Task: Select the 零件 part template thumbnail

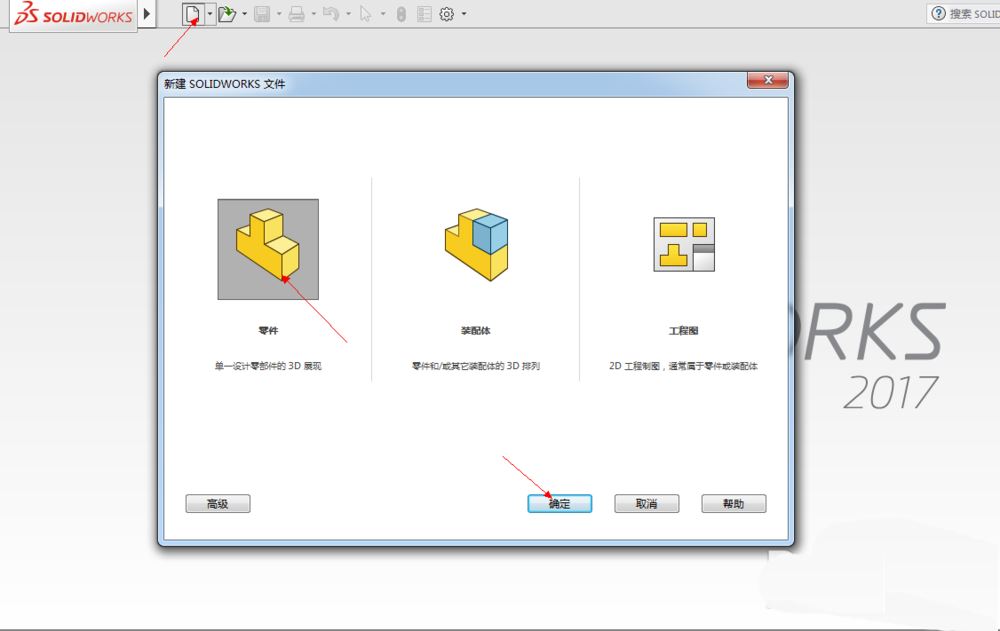Action: pos(268,249)
